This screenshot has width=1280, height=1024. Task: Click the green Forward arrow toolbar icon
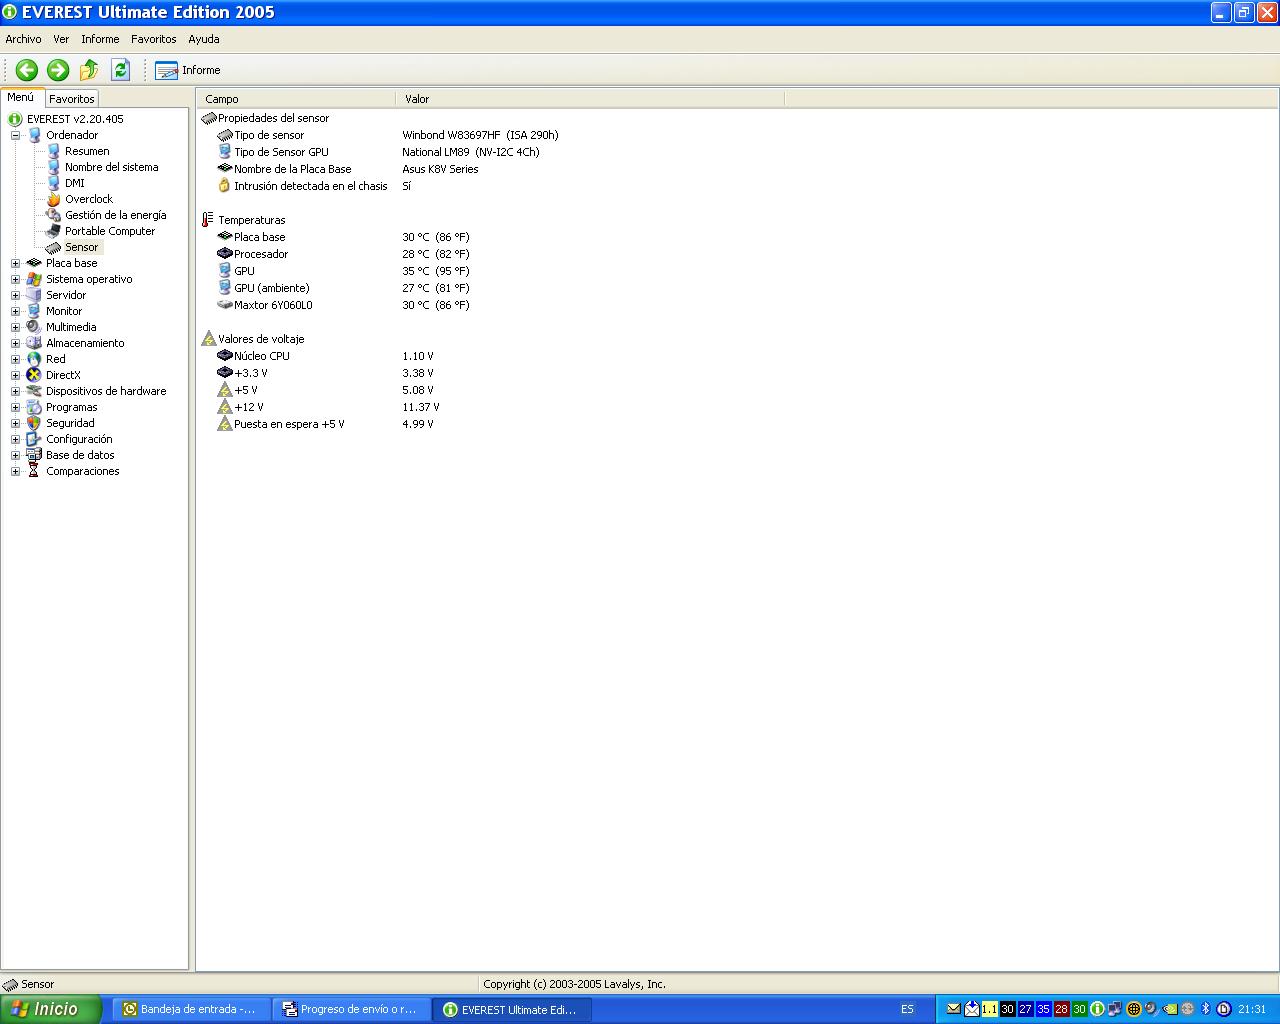(58, 70)
